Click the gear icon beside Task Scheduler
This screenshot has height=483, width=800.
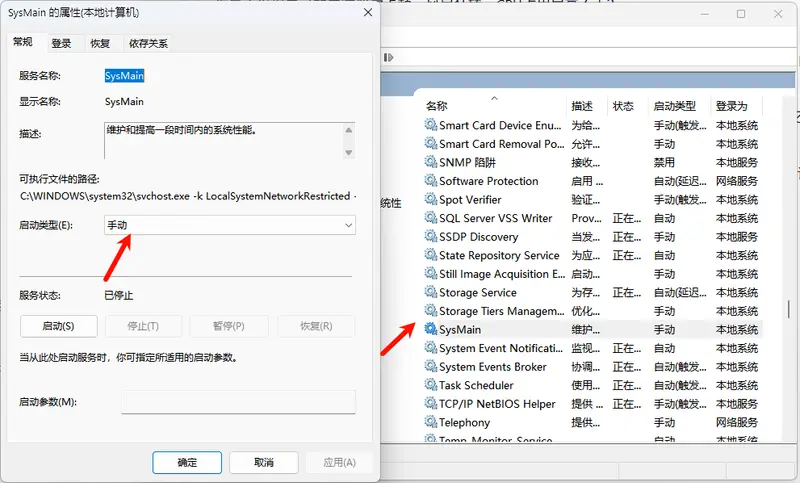[430, 385]
